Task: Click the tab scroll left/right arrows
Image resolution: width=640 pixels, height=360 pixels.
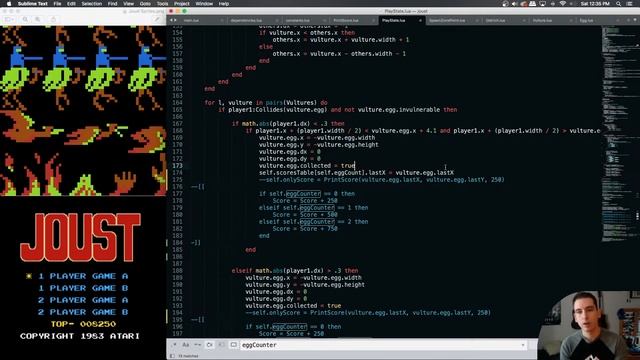Action: [173, 20]
